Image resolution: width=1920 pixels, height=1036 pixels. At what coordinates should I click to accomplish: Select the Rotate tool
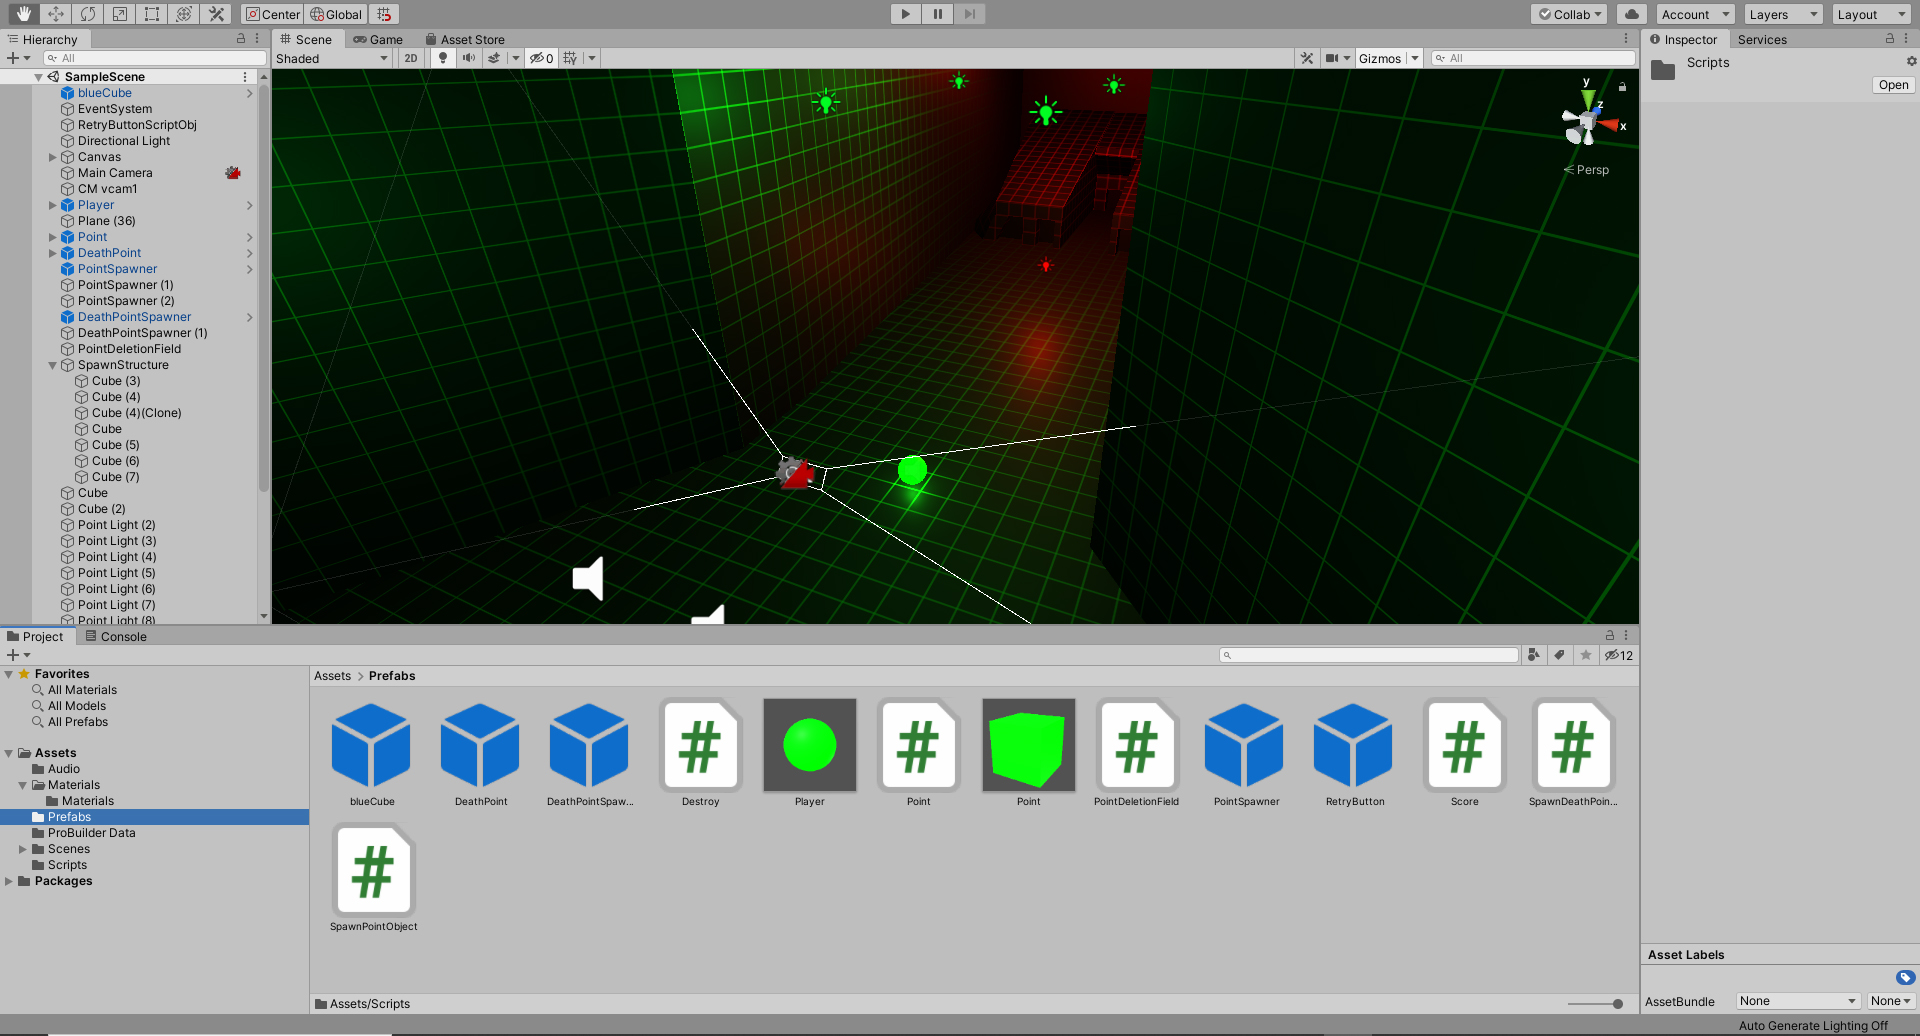(x=88, y=14)
